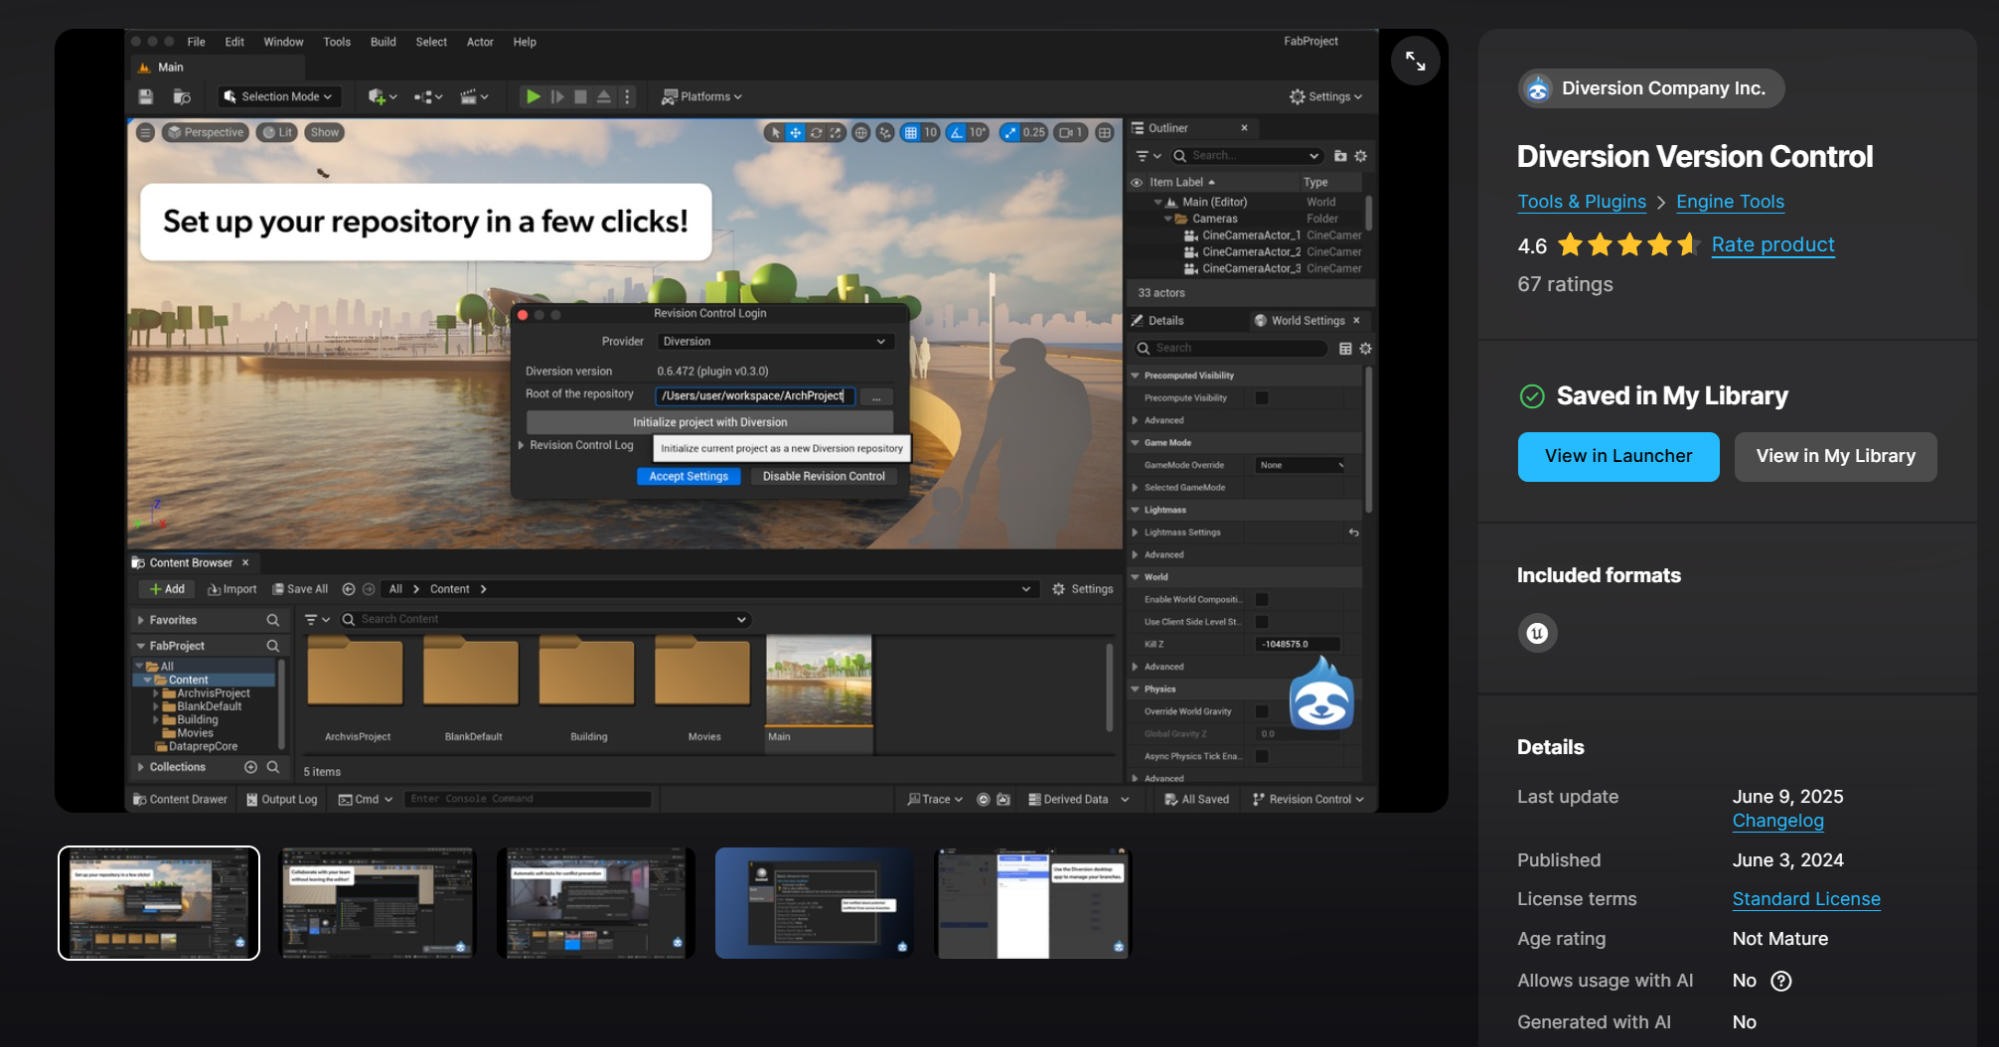This screenshot has height=1048, width=1999.
Task: Click the View in Launcher button
Action: [1618, 456]
